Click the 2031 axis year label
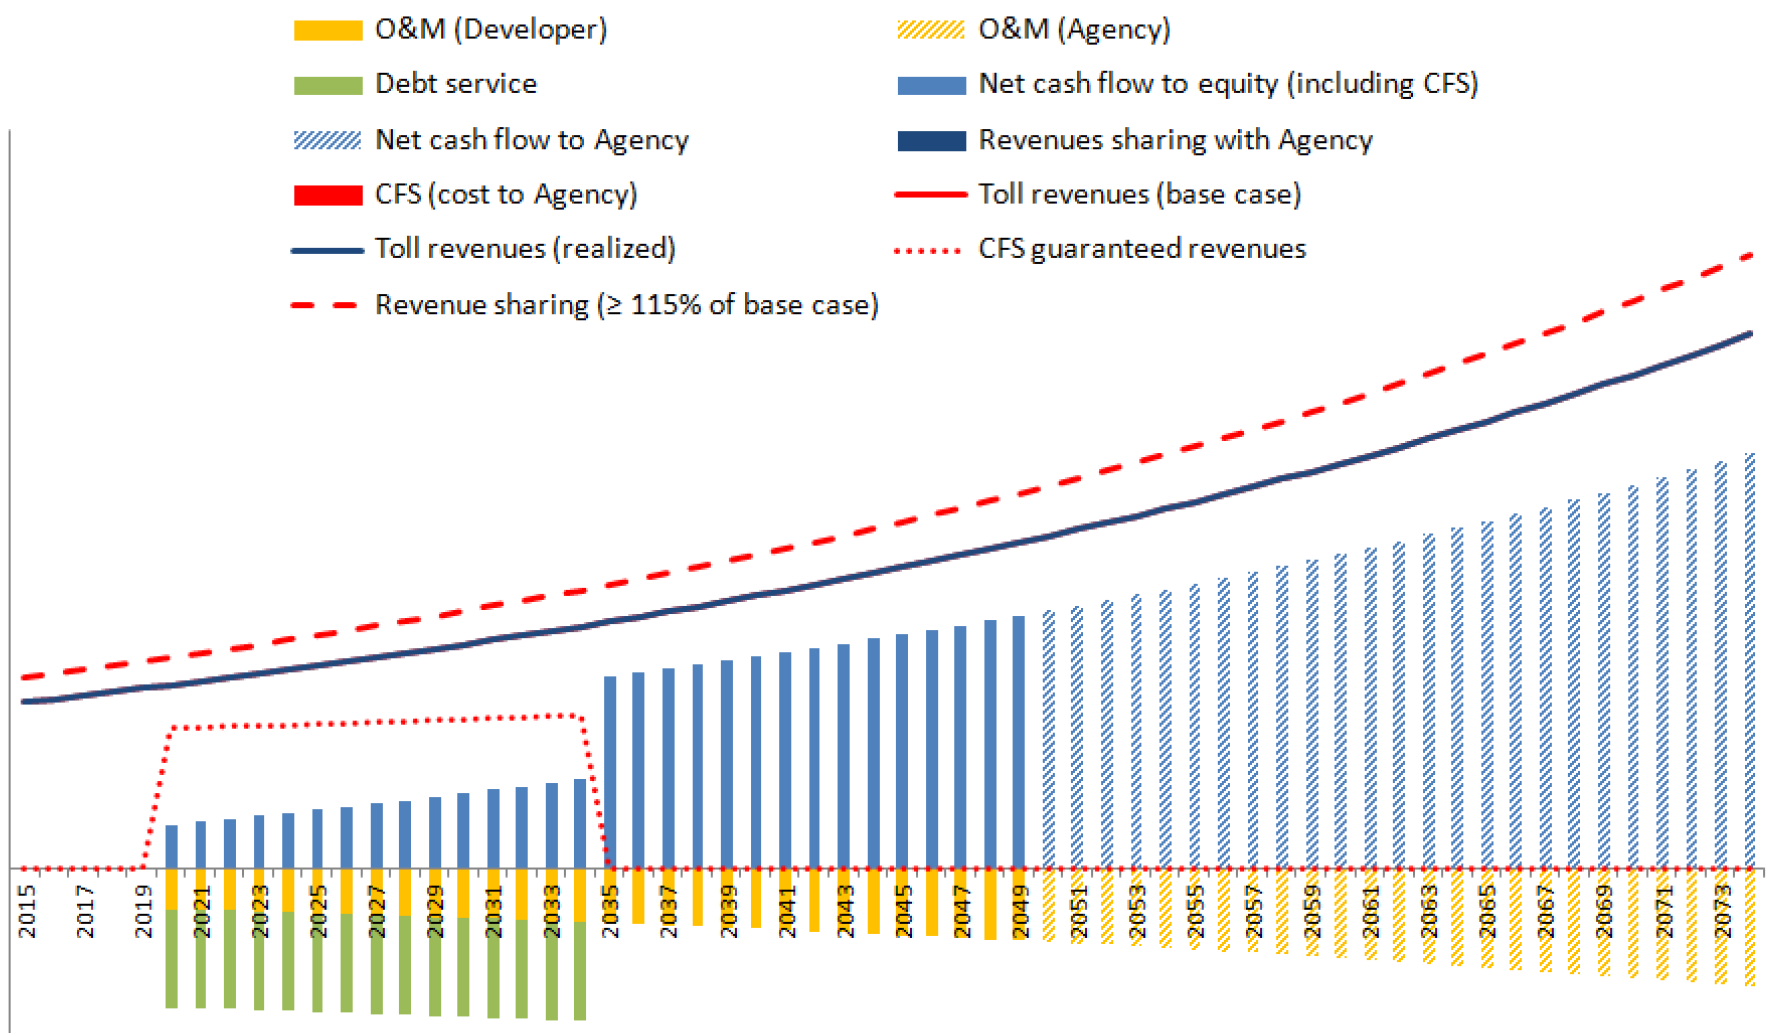 tap(494, 911)
